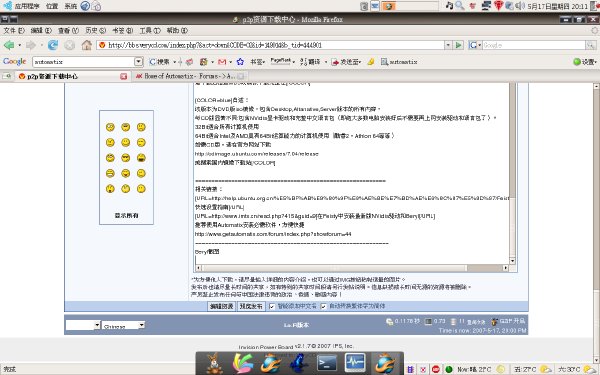Click the Invision Power Board link
This screenshot has width=600, height=375.
[x=266, y=347]
